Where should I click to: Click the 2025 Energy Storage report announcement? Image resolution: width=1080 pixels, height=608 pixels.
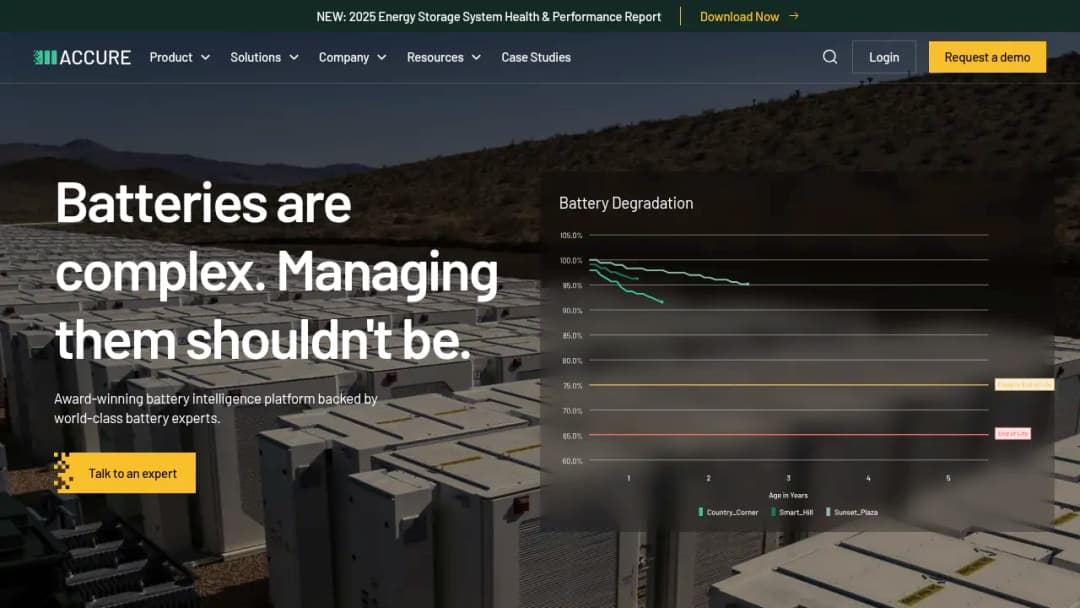[x=488, y=17]
